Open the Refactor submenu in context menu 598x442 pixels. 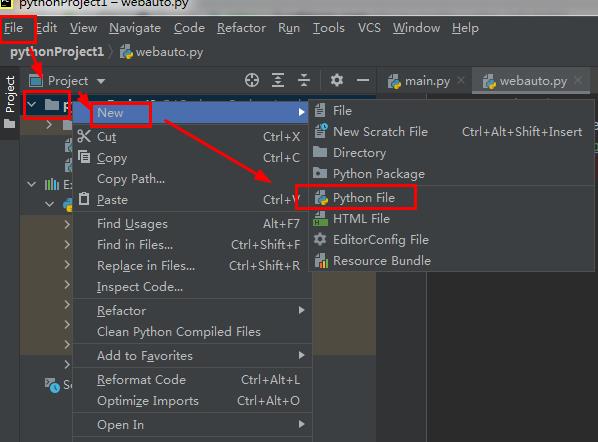tap(191, 311)
